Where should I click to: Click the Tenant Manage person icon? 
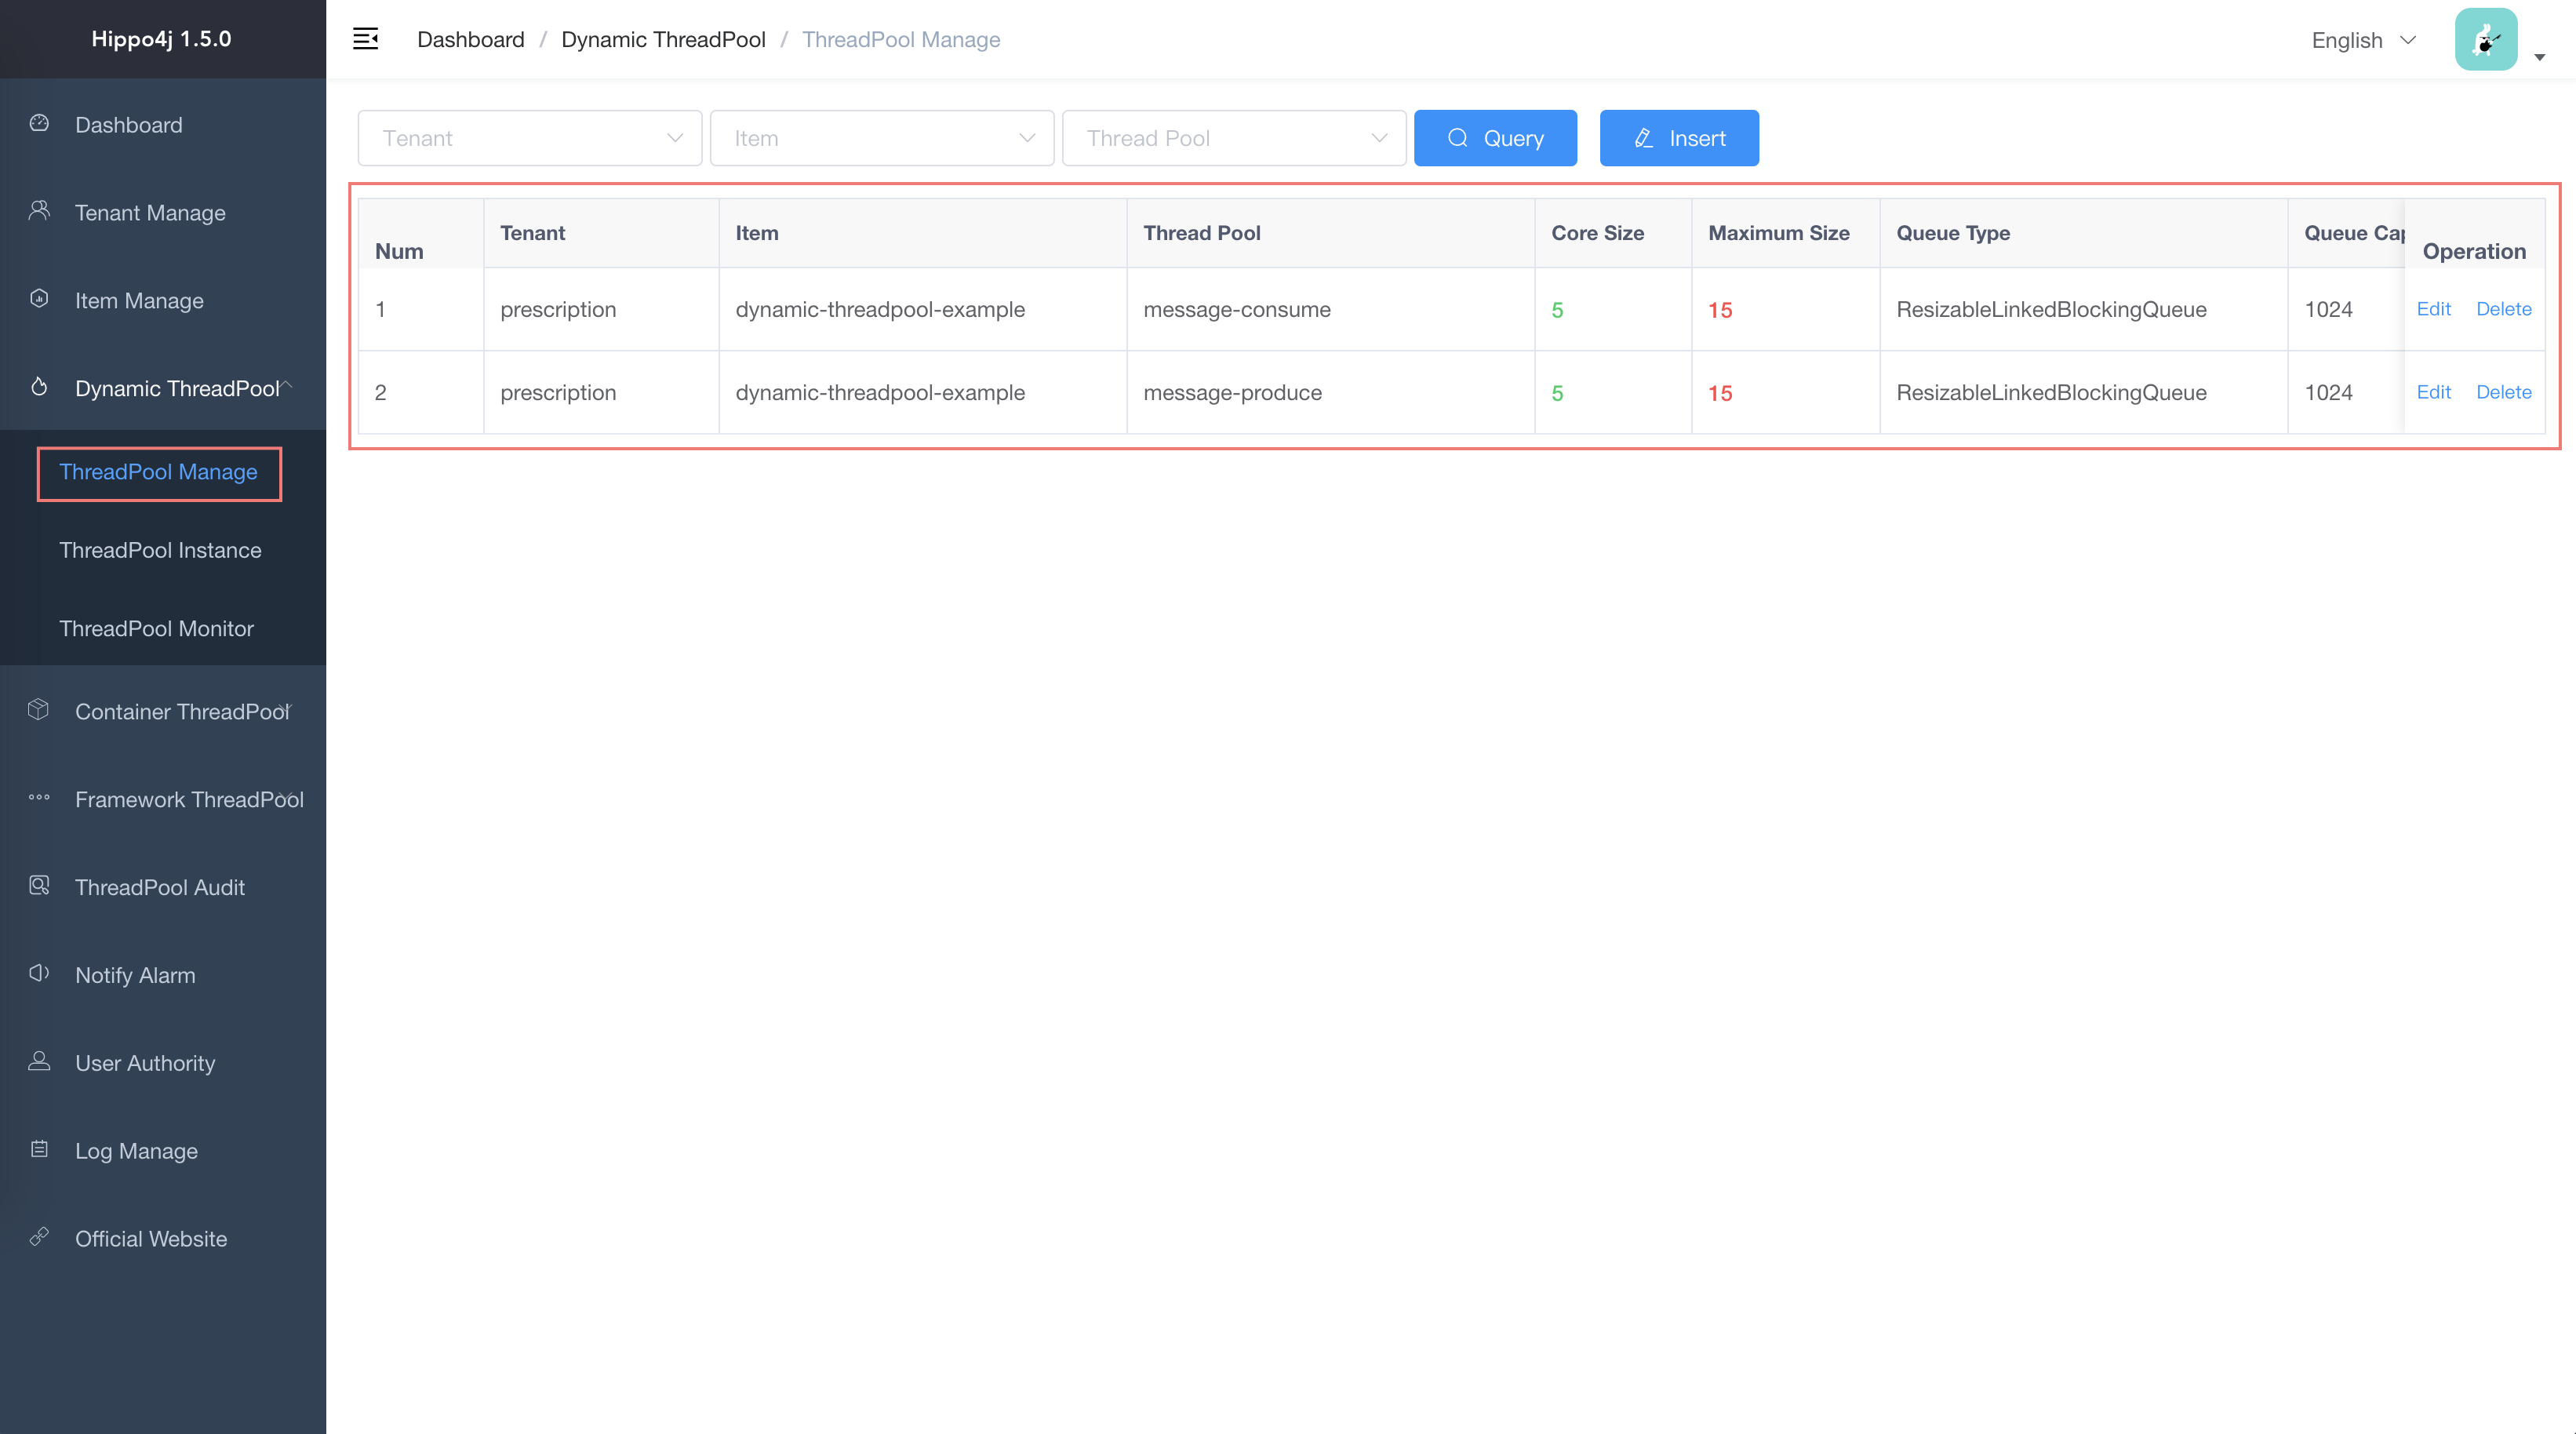click(39, 211)
